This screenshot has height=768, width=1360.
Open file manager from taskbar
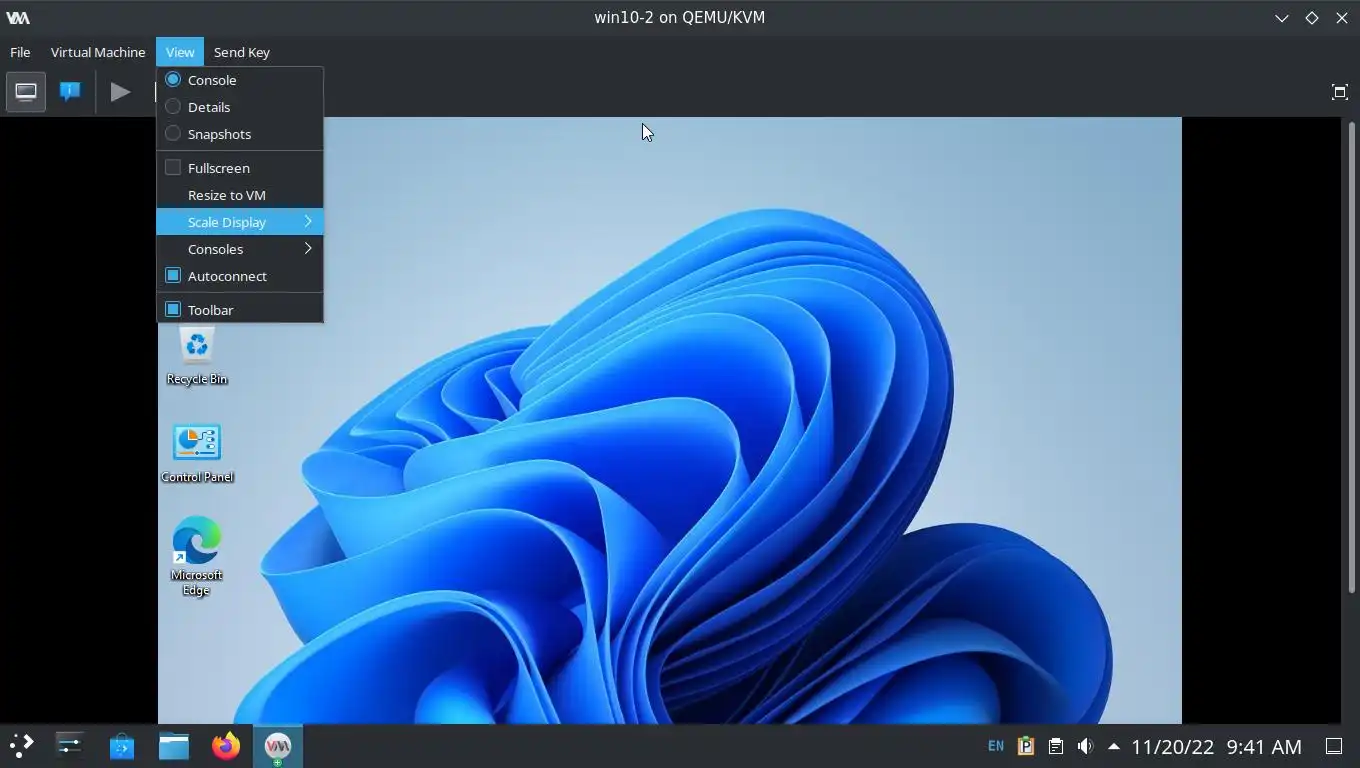pos(174,745)
